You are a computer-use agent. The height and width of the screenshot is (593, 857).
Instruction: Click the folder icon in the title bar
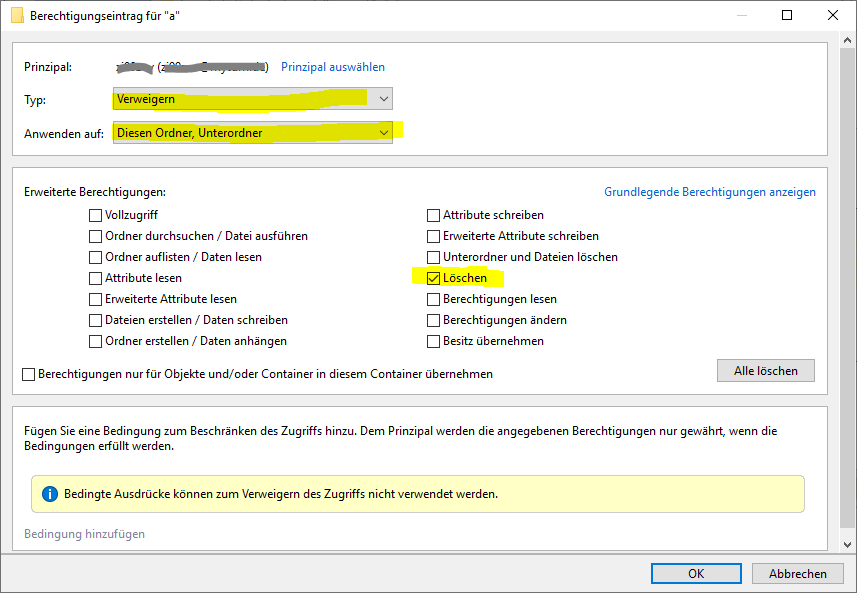[x=17, y=16]
